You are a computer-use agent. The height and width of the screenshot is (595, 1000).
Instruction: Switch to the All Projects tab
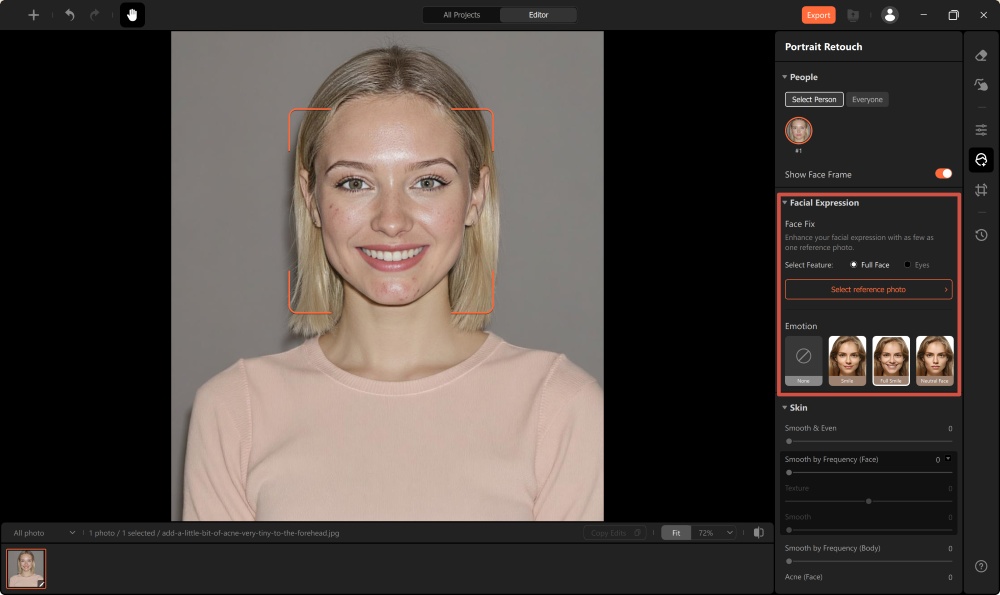point(461,15)
